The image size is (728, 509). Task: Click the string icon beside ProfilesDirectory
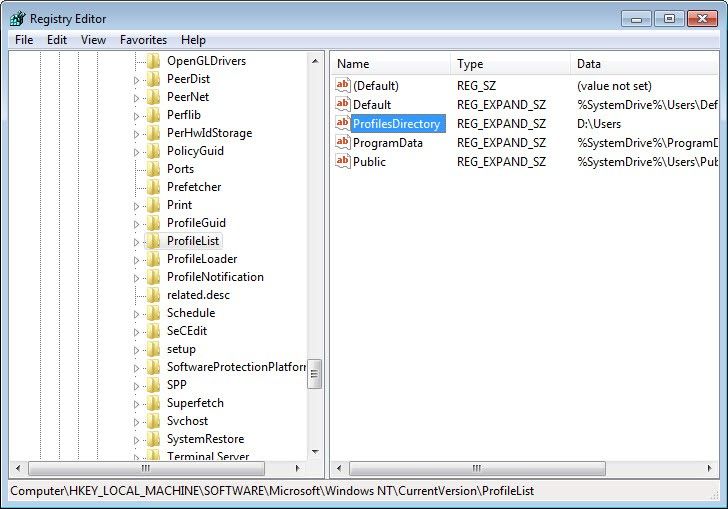(x=343, y=123)
